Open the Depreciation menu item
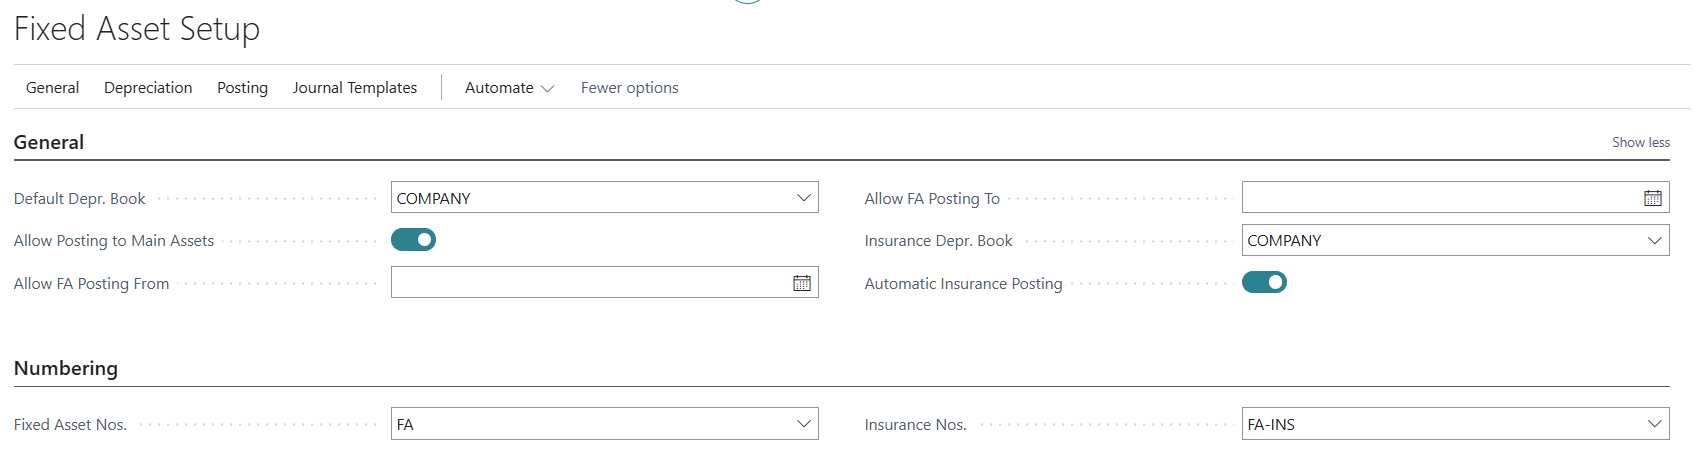 click(148, 88)
